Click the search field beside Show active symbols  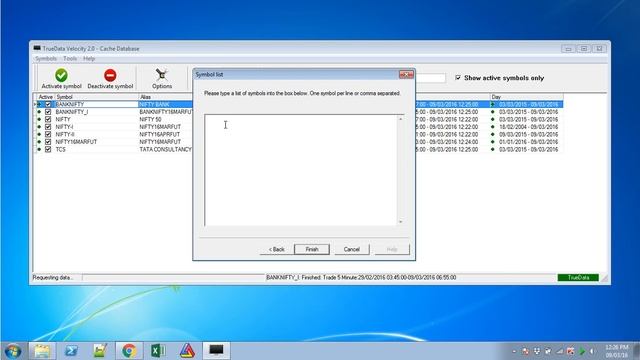430,78
